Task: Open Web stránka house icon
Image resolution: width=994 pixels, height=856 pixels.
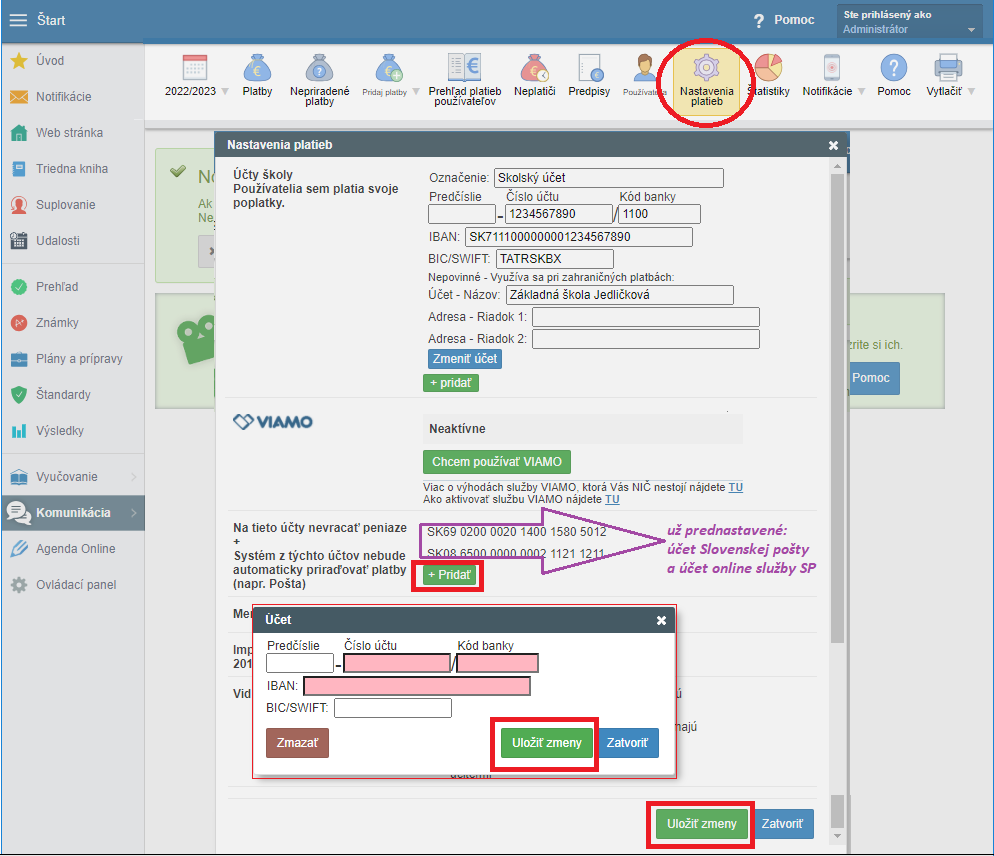Action: (x=19, y=133)
